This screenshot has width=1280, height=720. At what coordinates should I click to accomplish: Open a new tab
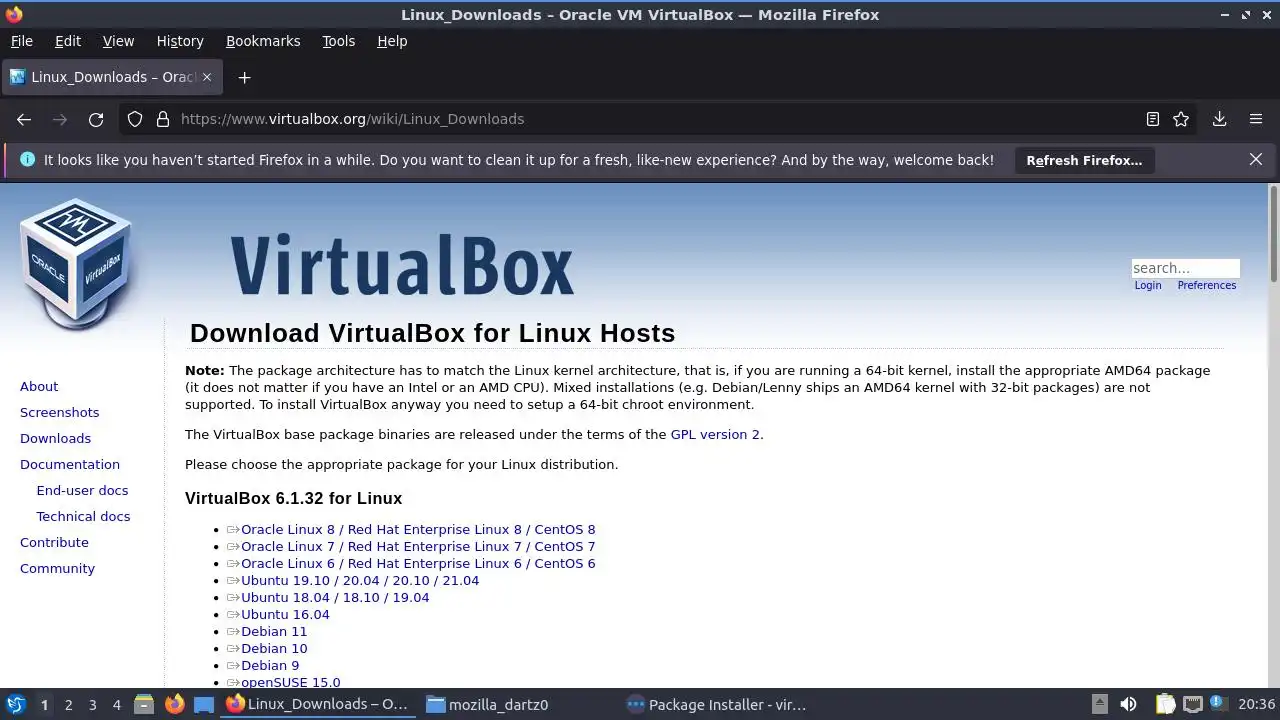[244, 77]
